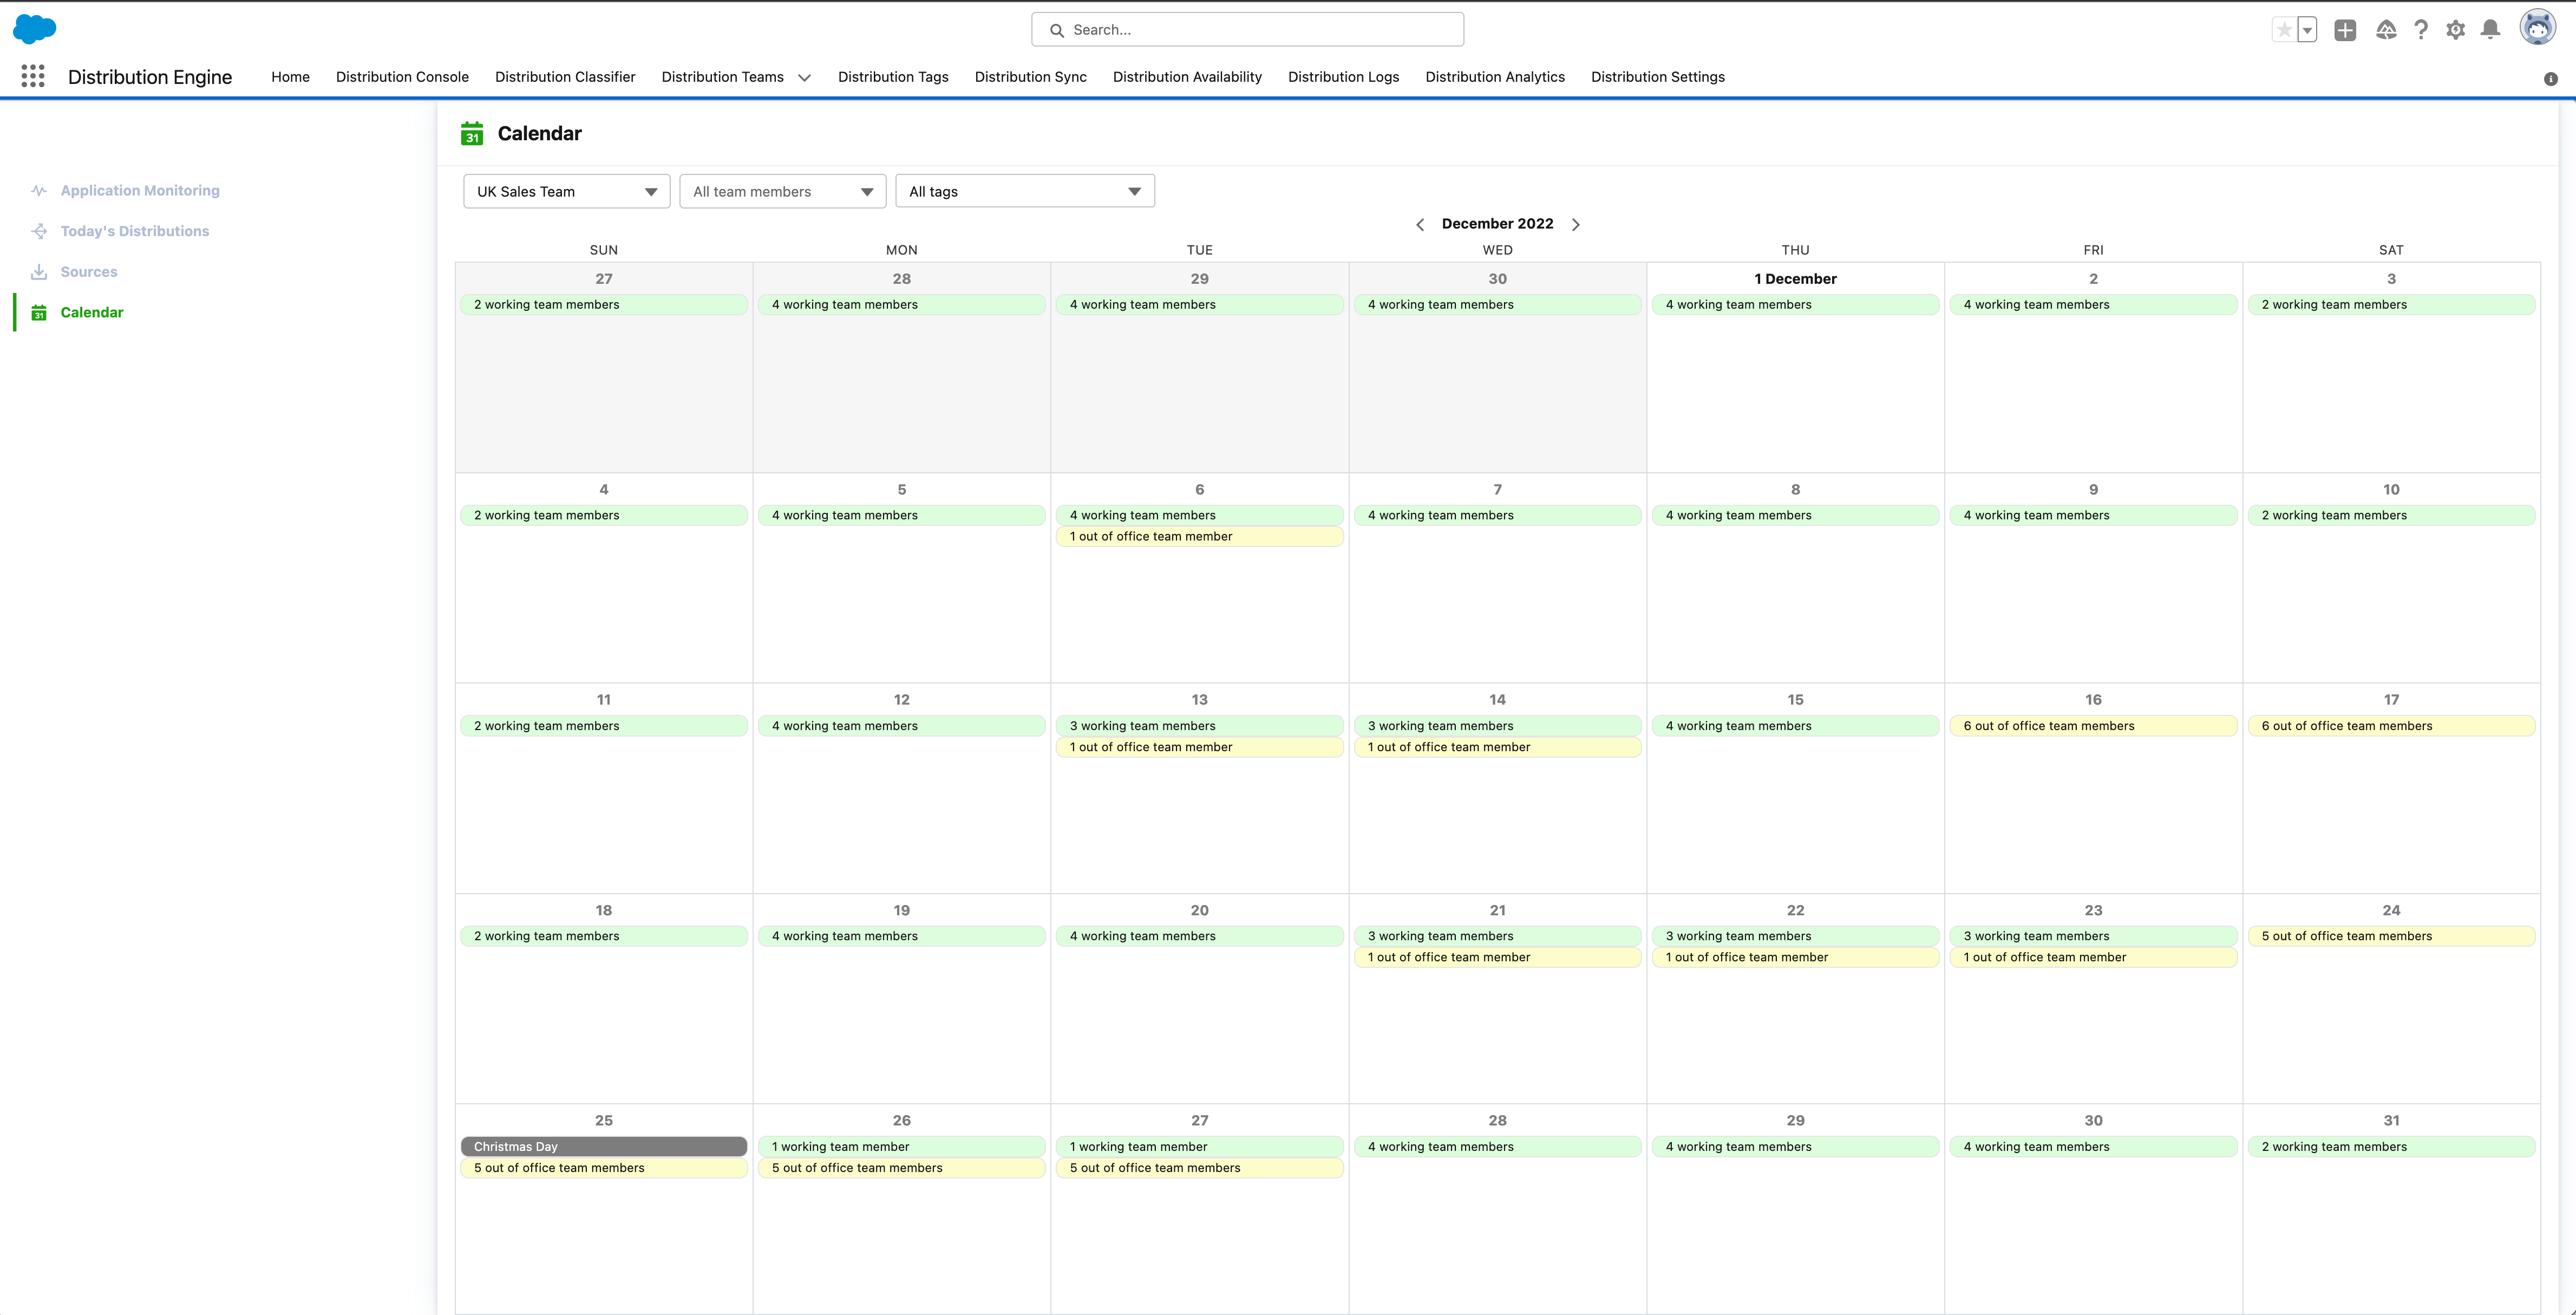Open the Setup gear icon
Image resolution: width=2576 pixels, height=1315 pixels.
pyautogui.click(x=2456, y=30)
